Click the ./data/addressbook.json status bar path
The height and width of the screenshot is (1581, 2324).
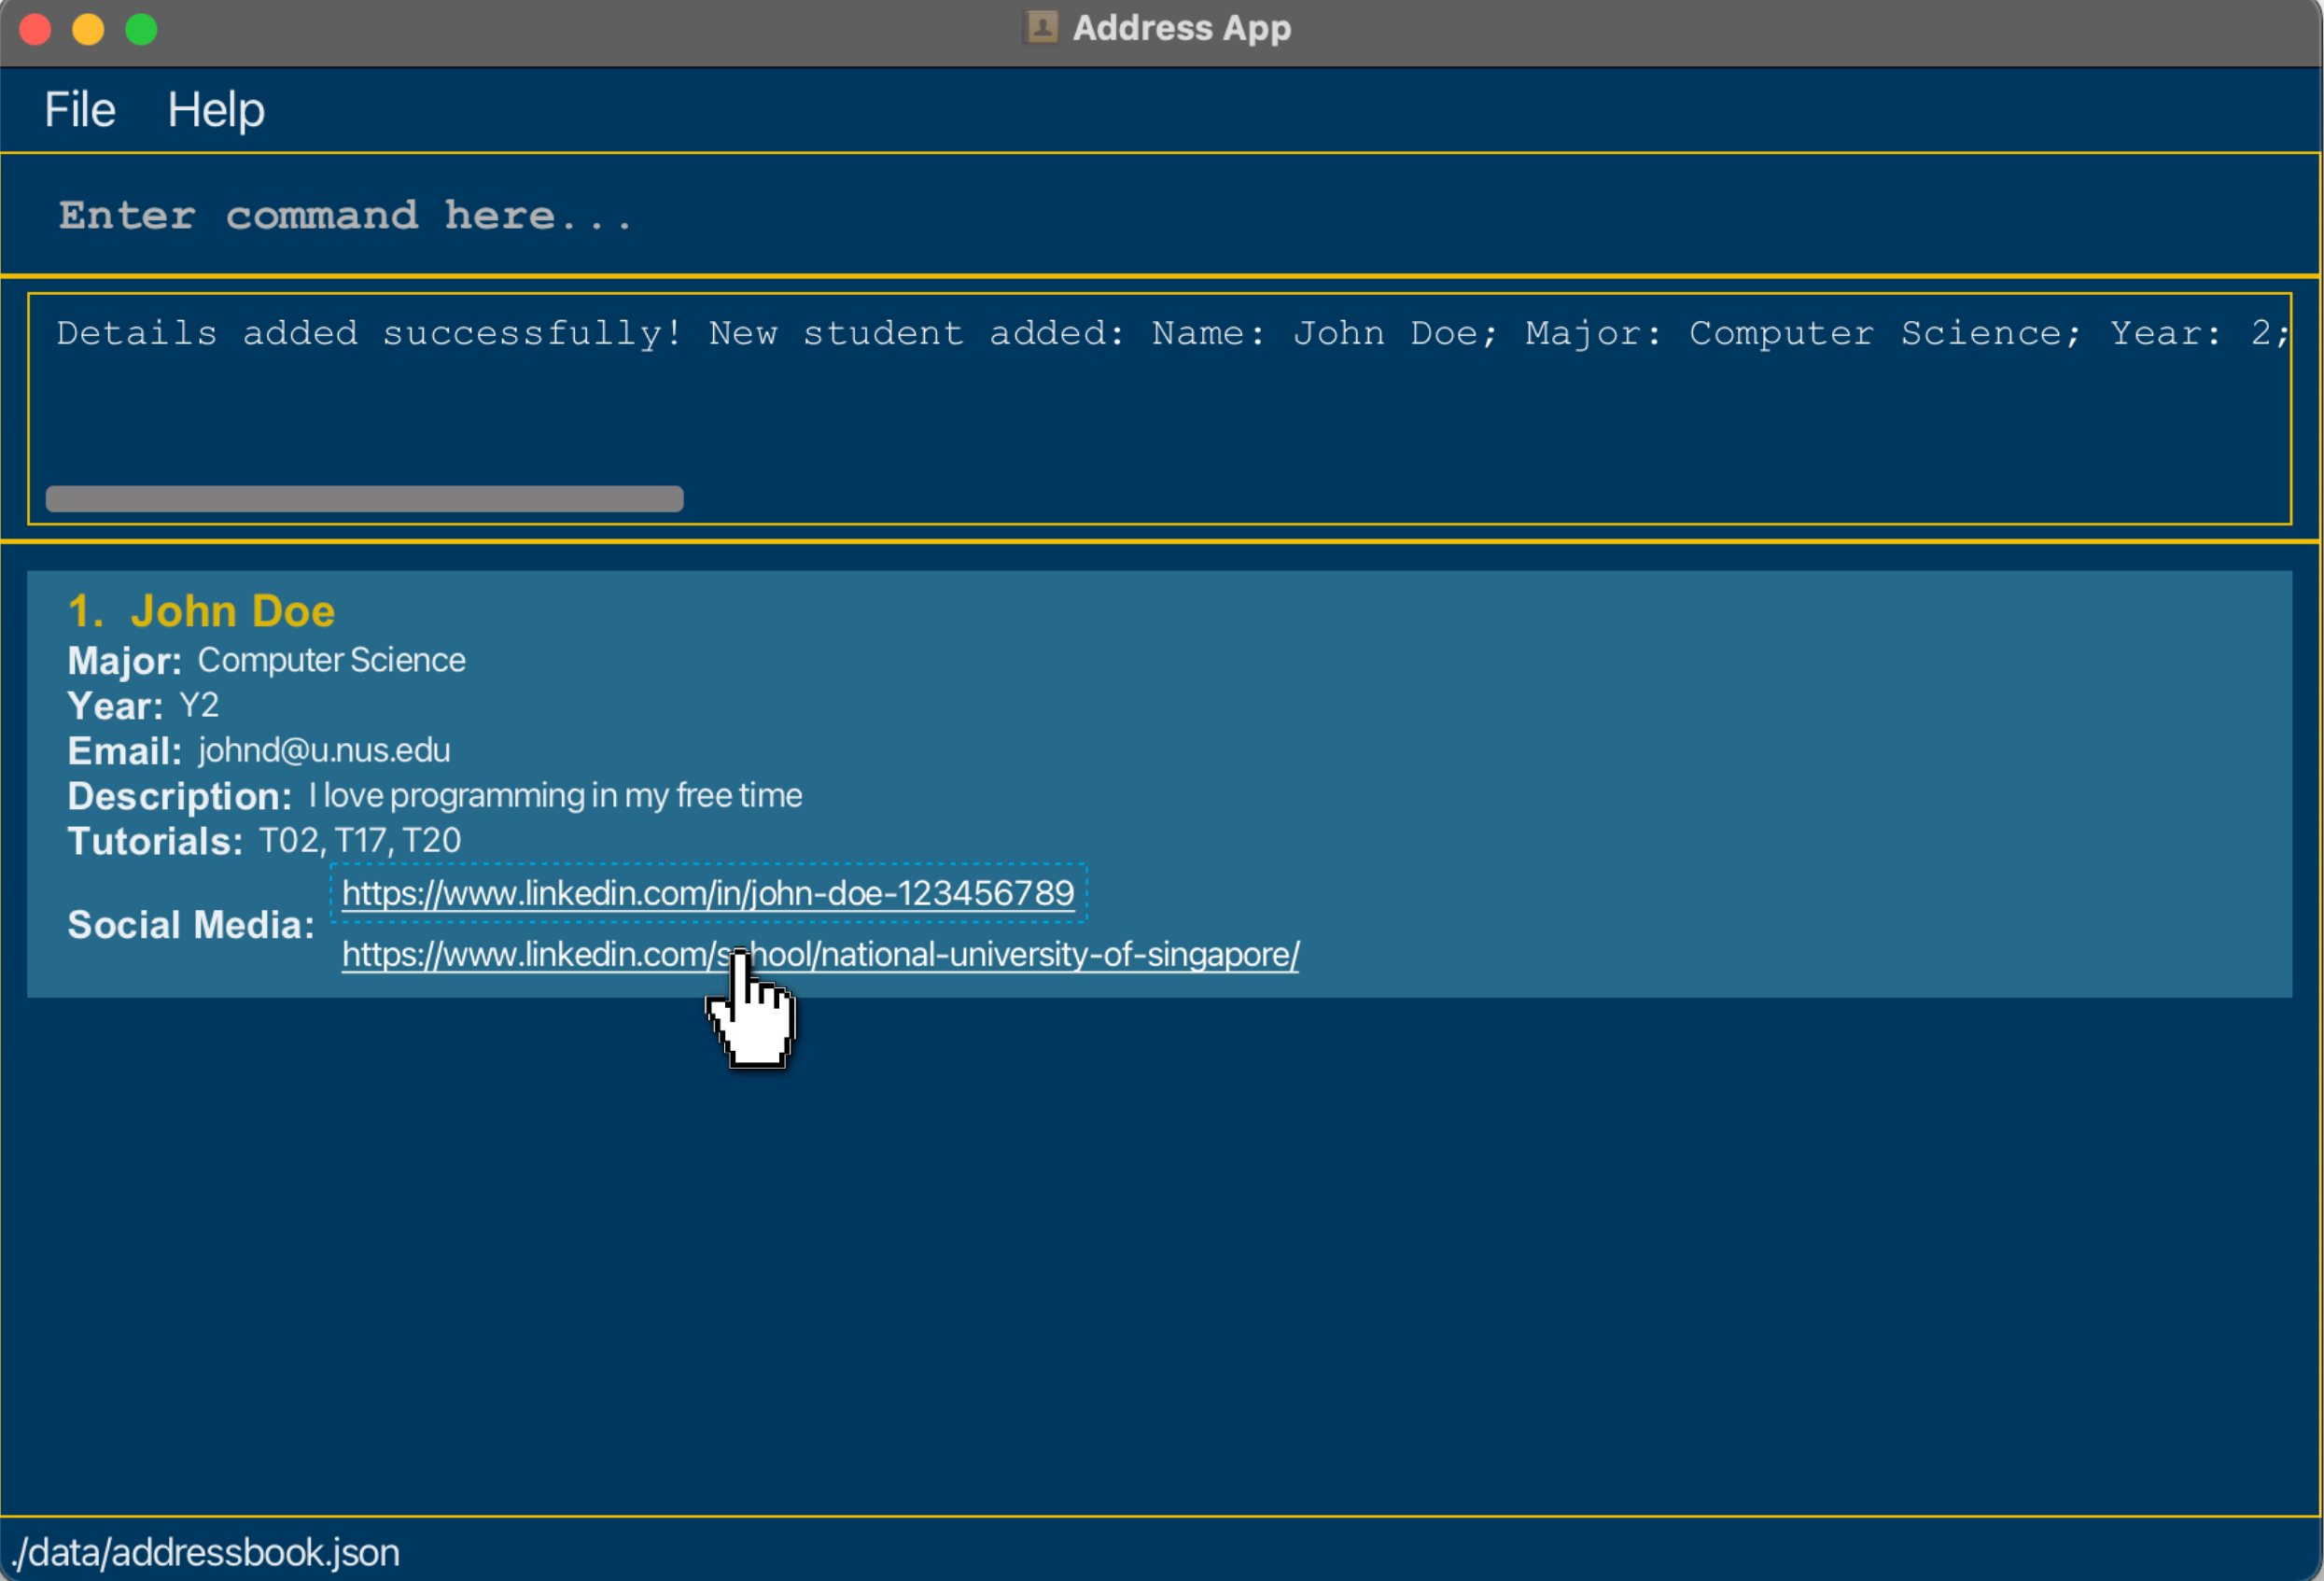205,1552
